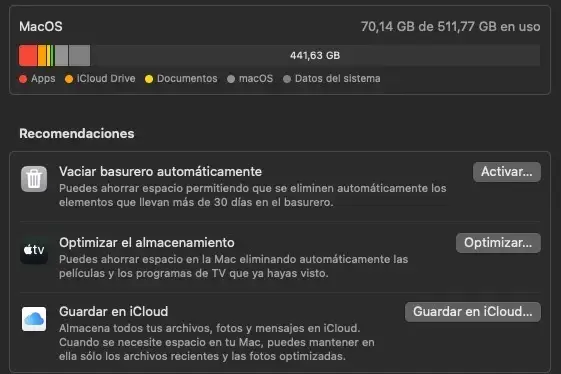Click the MacOS volume name

point(41,26)
